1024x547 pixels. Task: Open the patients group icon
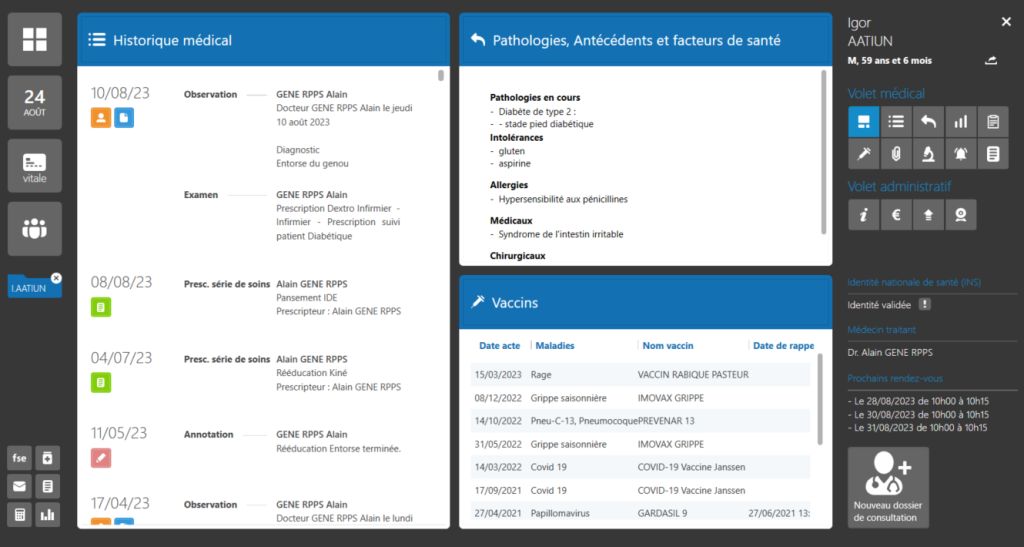[x=35, y=228]
